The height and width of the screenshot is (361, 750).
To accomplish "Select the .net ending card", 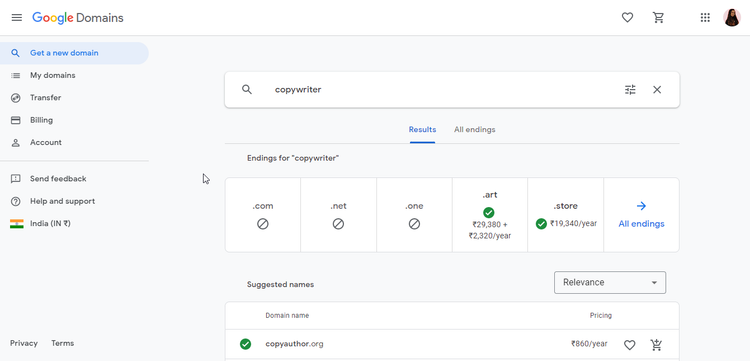I will pos(338,215).
